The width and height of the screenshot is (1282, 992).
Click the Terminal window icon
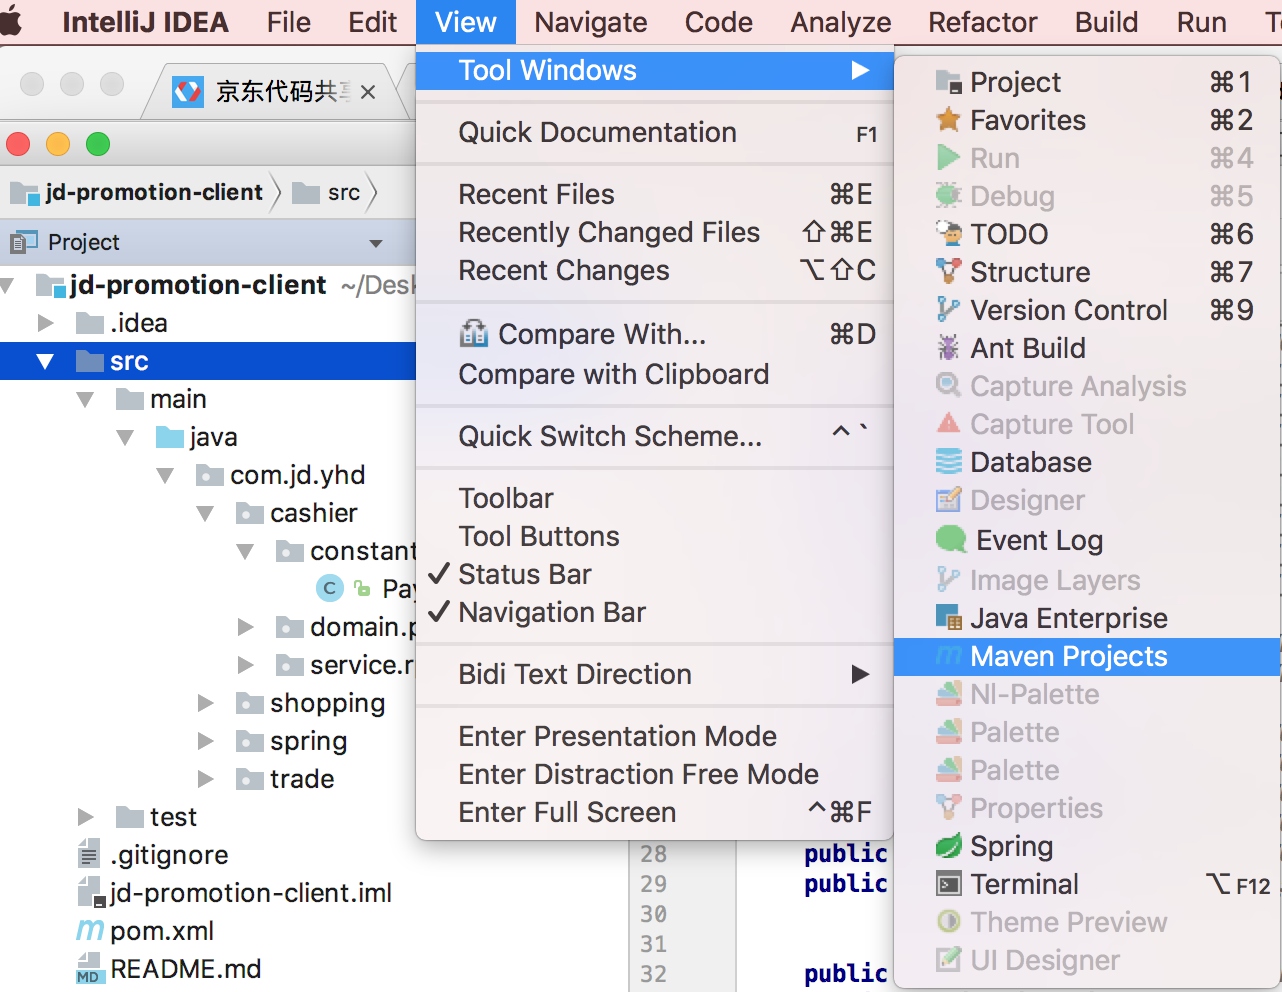click(948, 884)
